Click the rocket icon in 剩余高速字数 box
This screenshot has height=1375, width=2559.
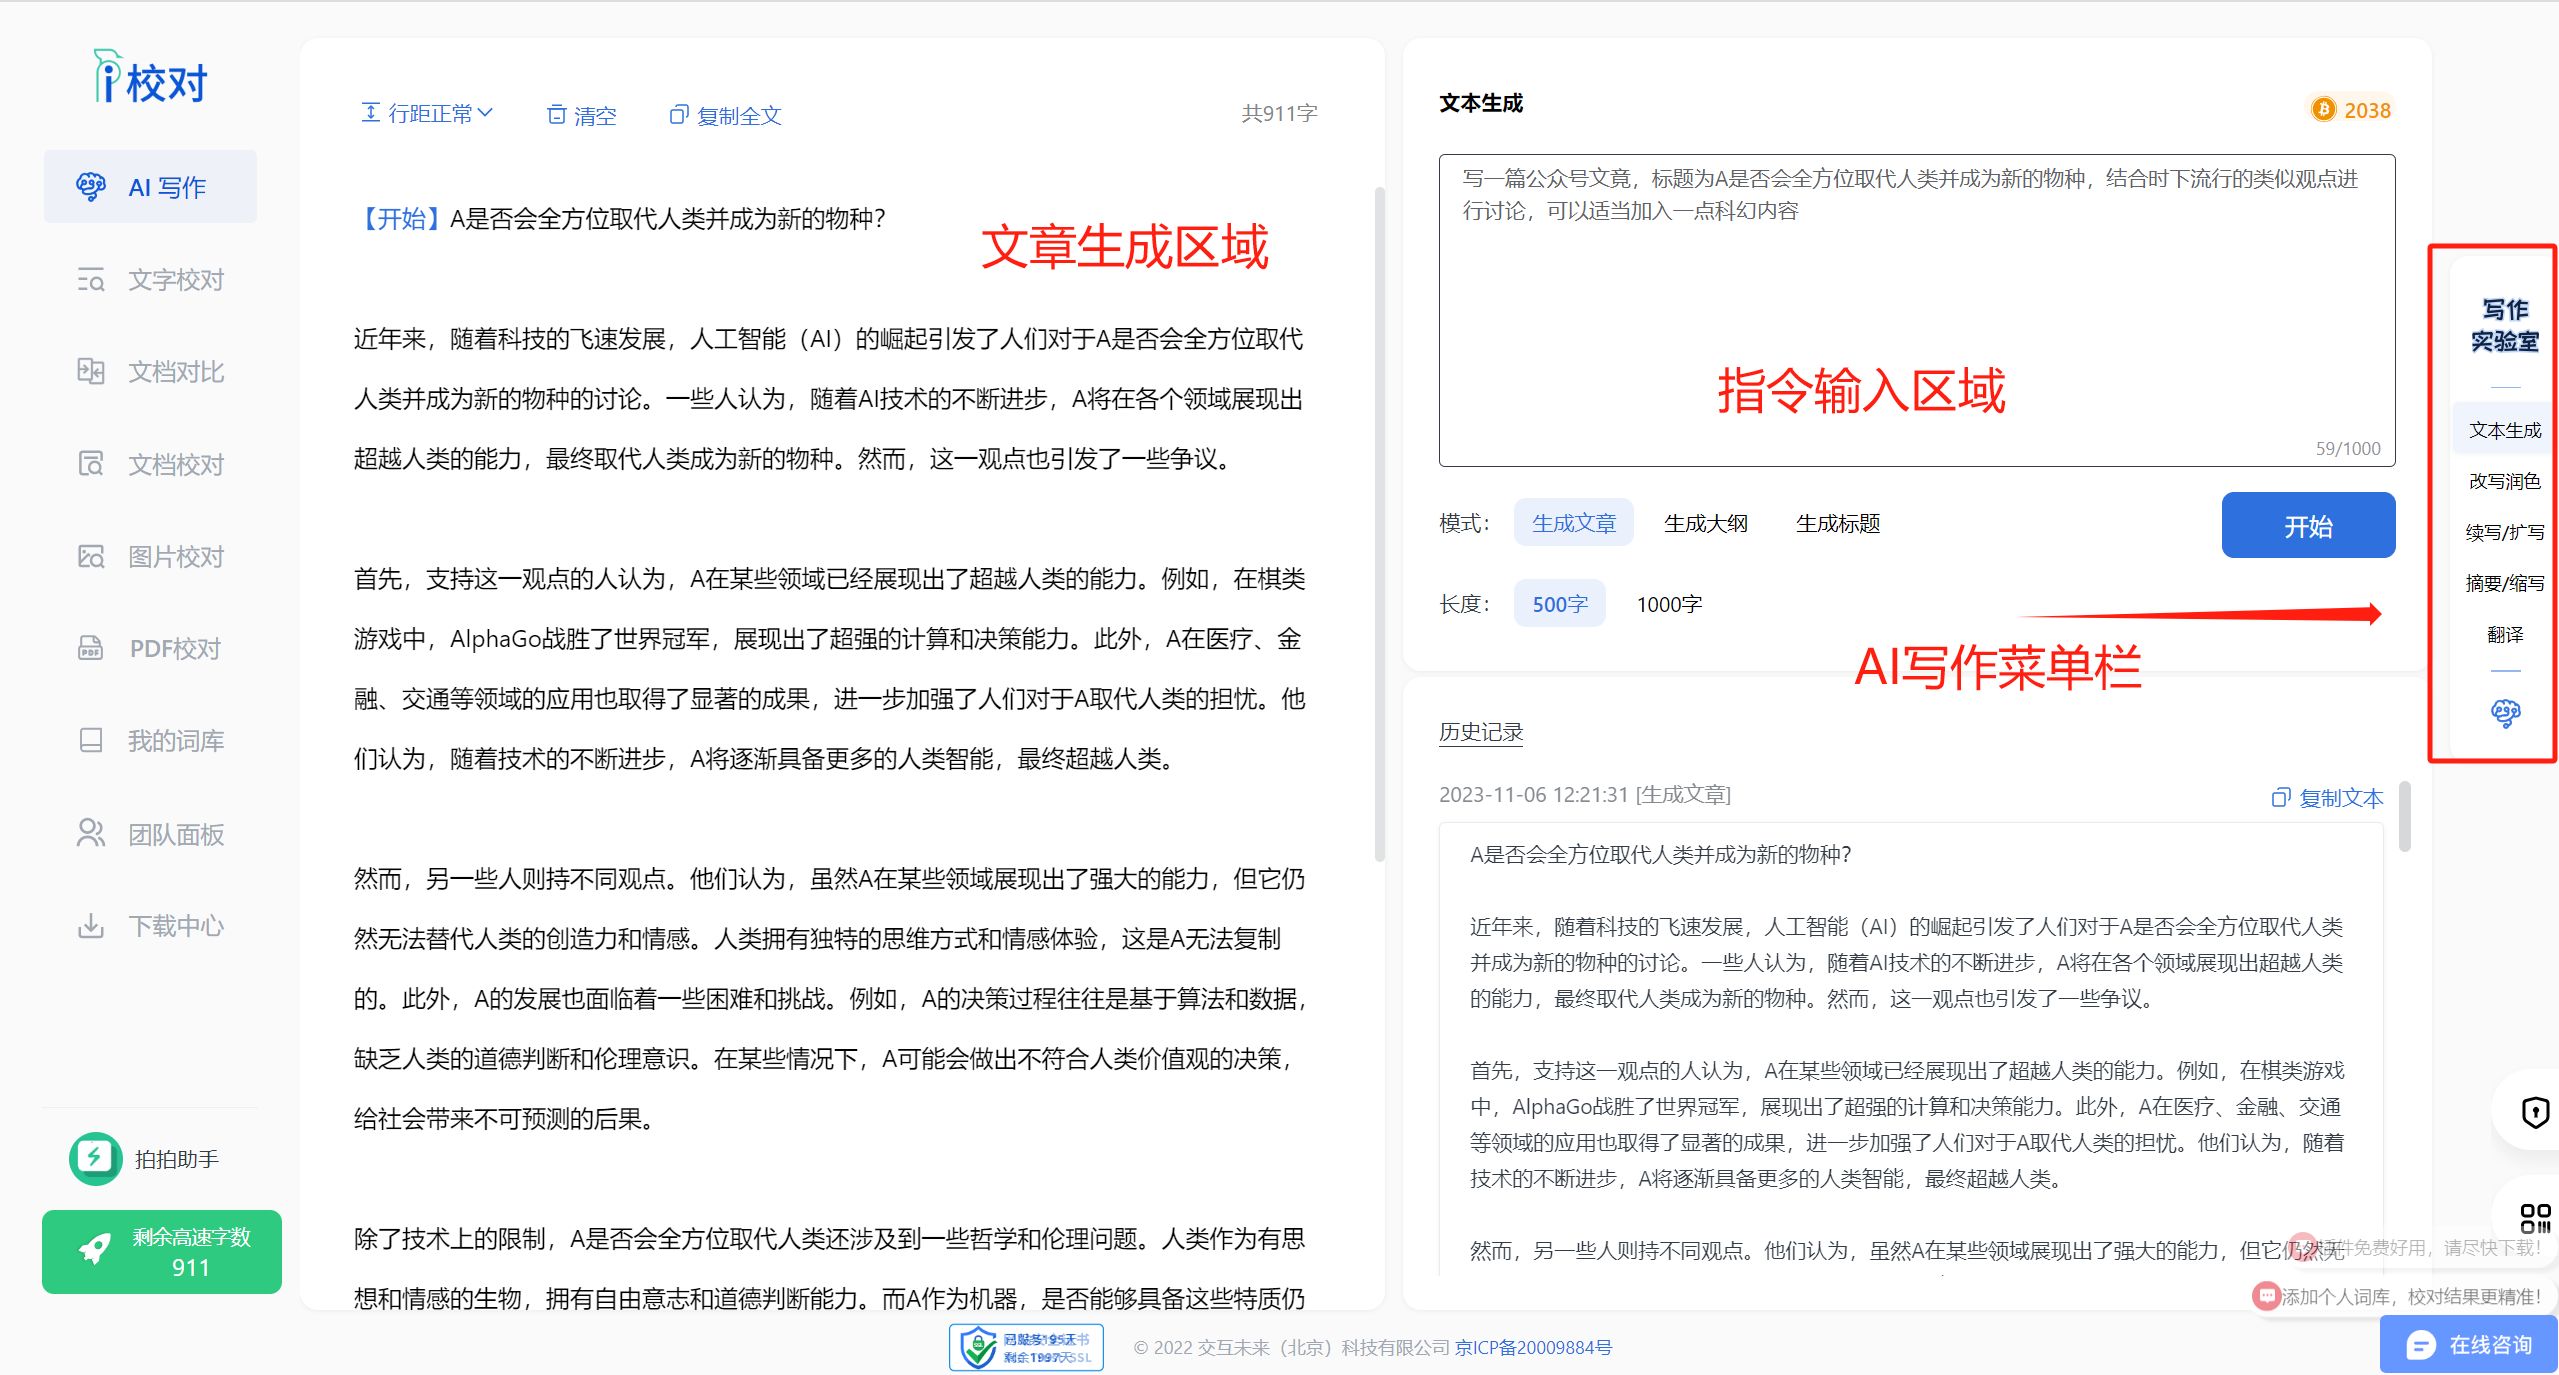pyautogui.click(x=95, y=1249)
